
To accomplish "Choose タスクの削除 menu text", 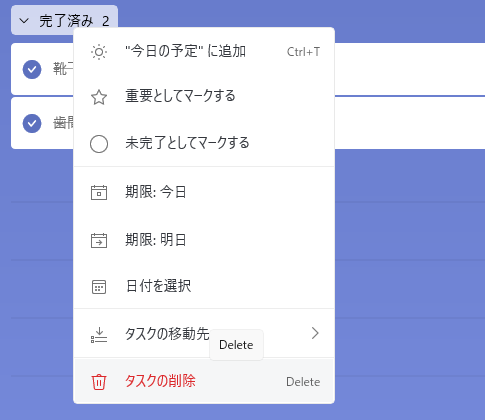I will (x=160, y=381).
